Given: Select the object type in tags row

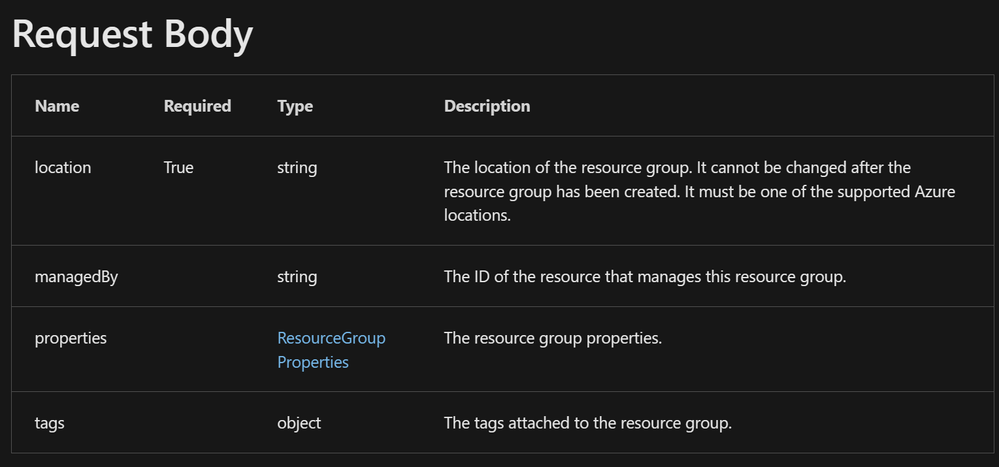Looking at the screenshot, I should tap(299, 423).
